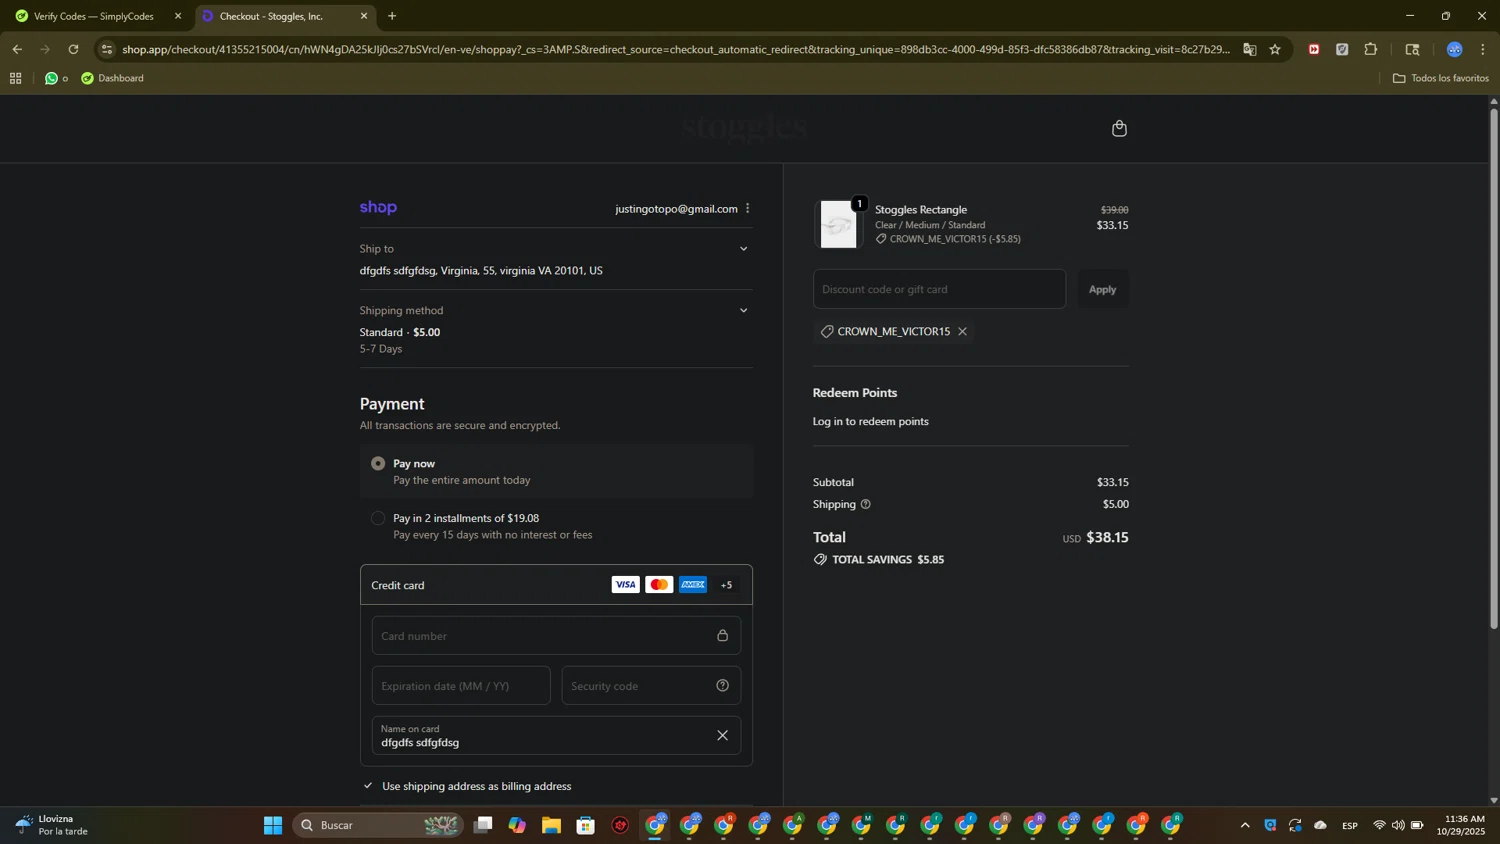
Task: Open a new browser tab
Action: click(392, 16)
